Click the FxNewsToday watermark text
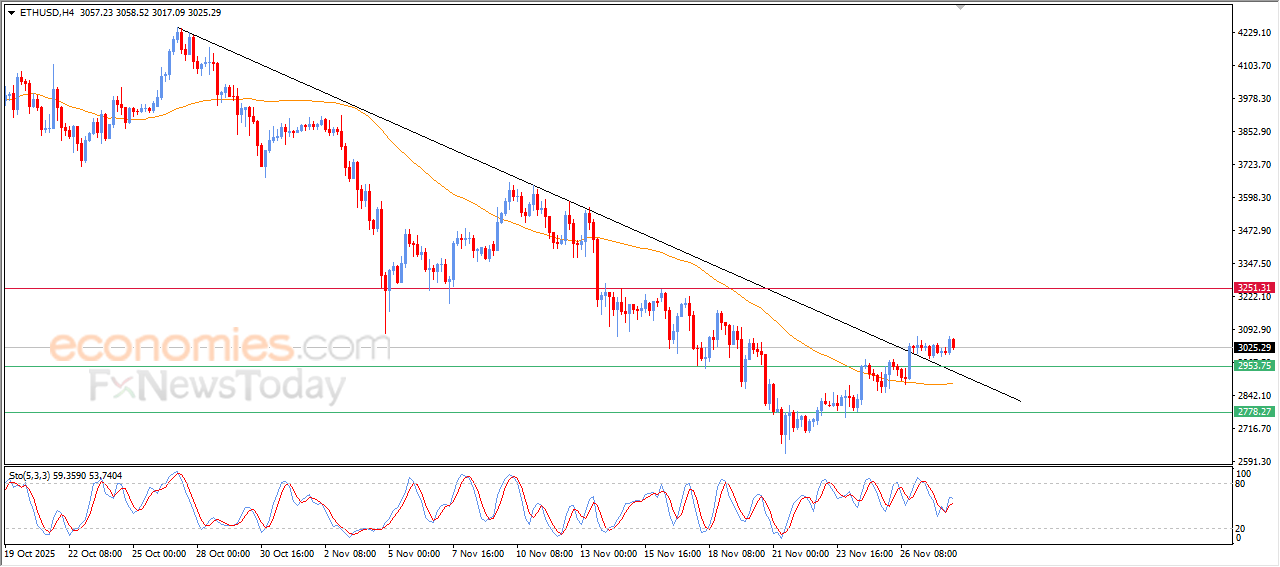 click(x=217, y=386)
